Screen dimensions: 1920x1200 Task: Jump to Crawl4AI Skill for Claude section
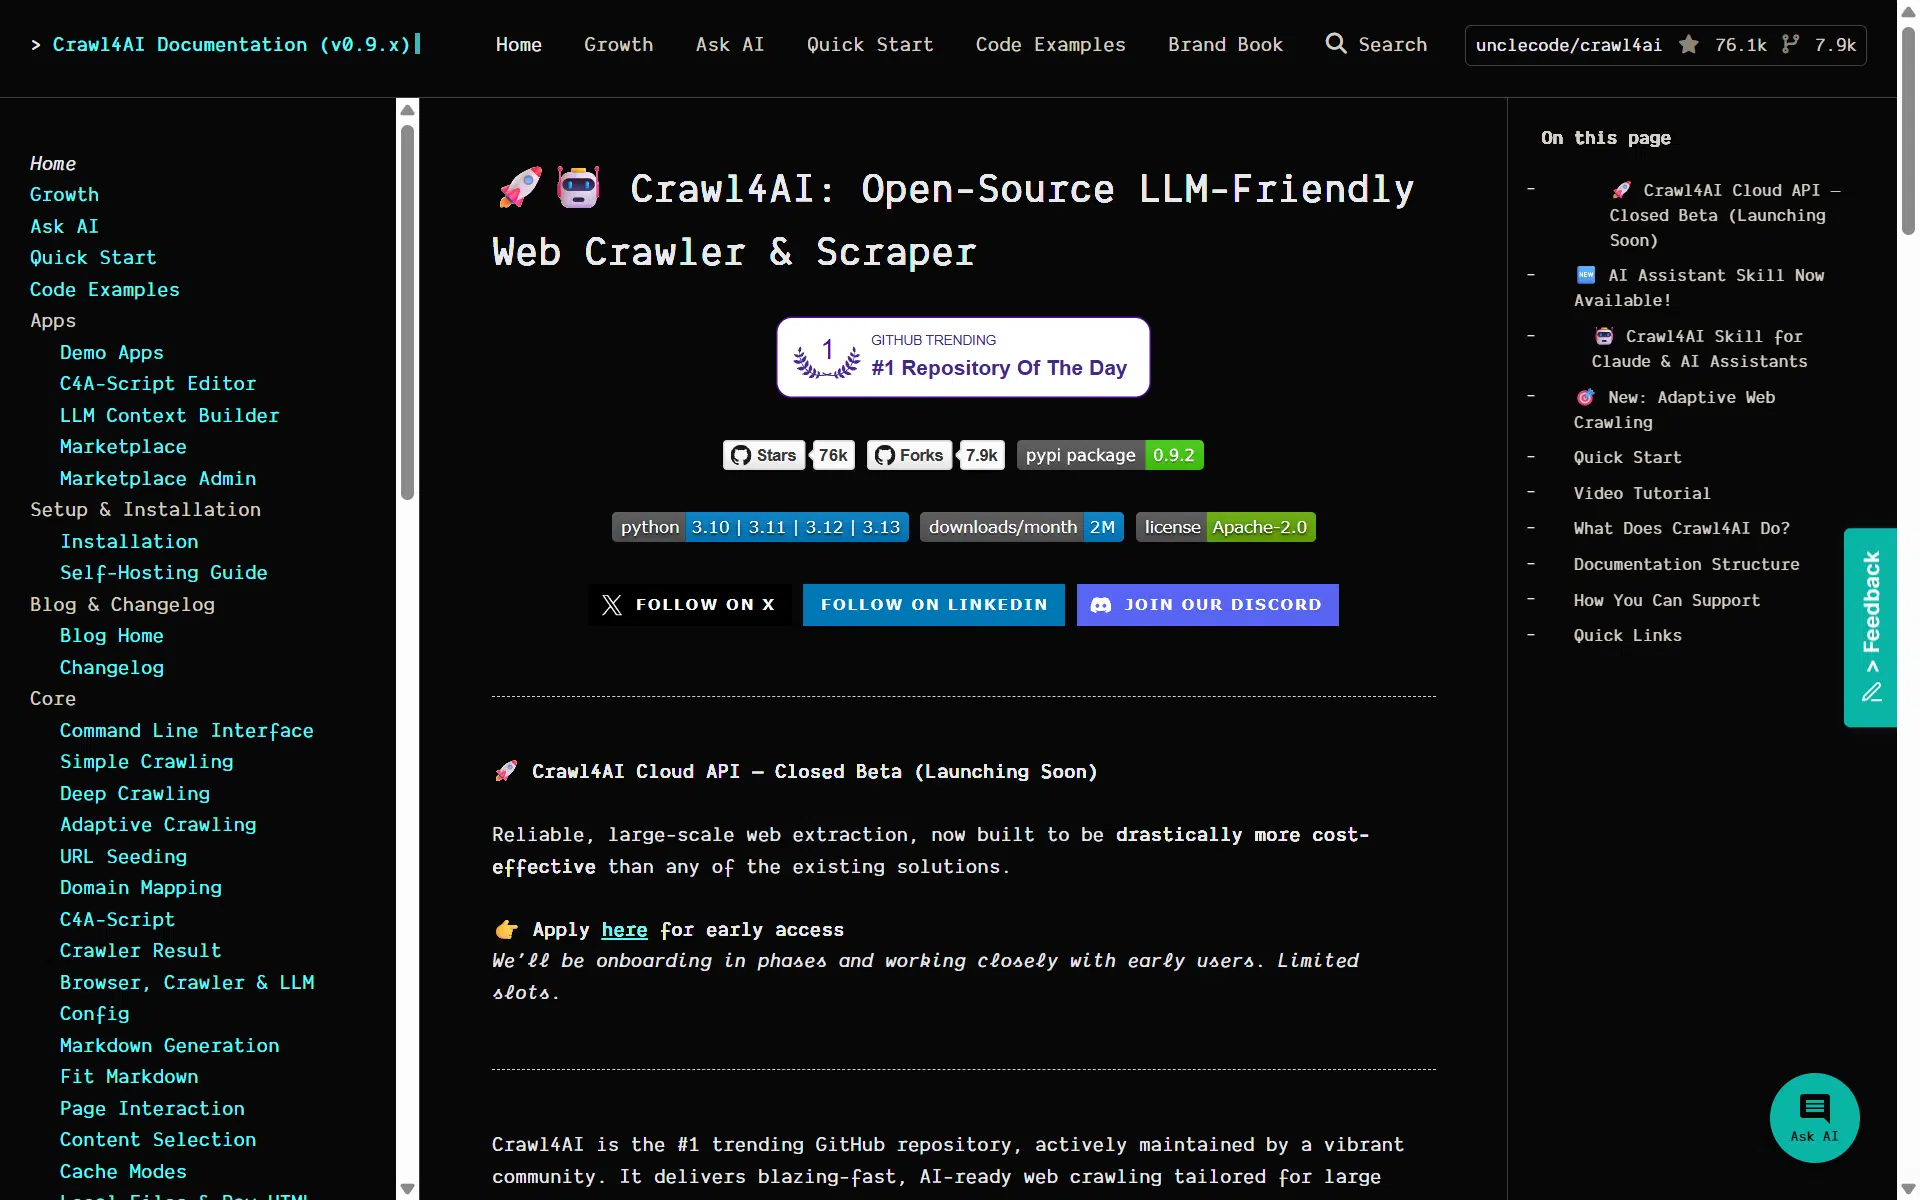[x=1700, y=349]
